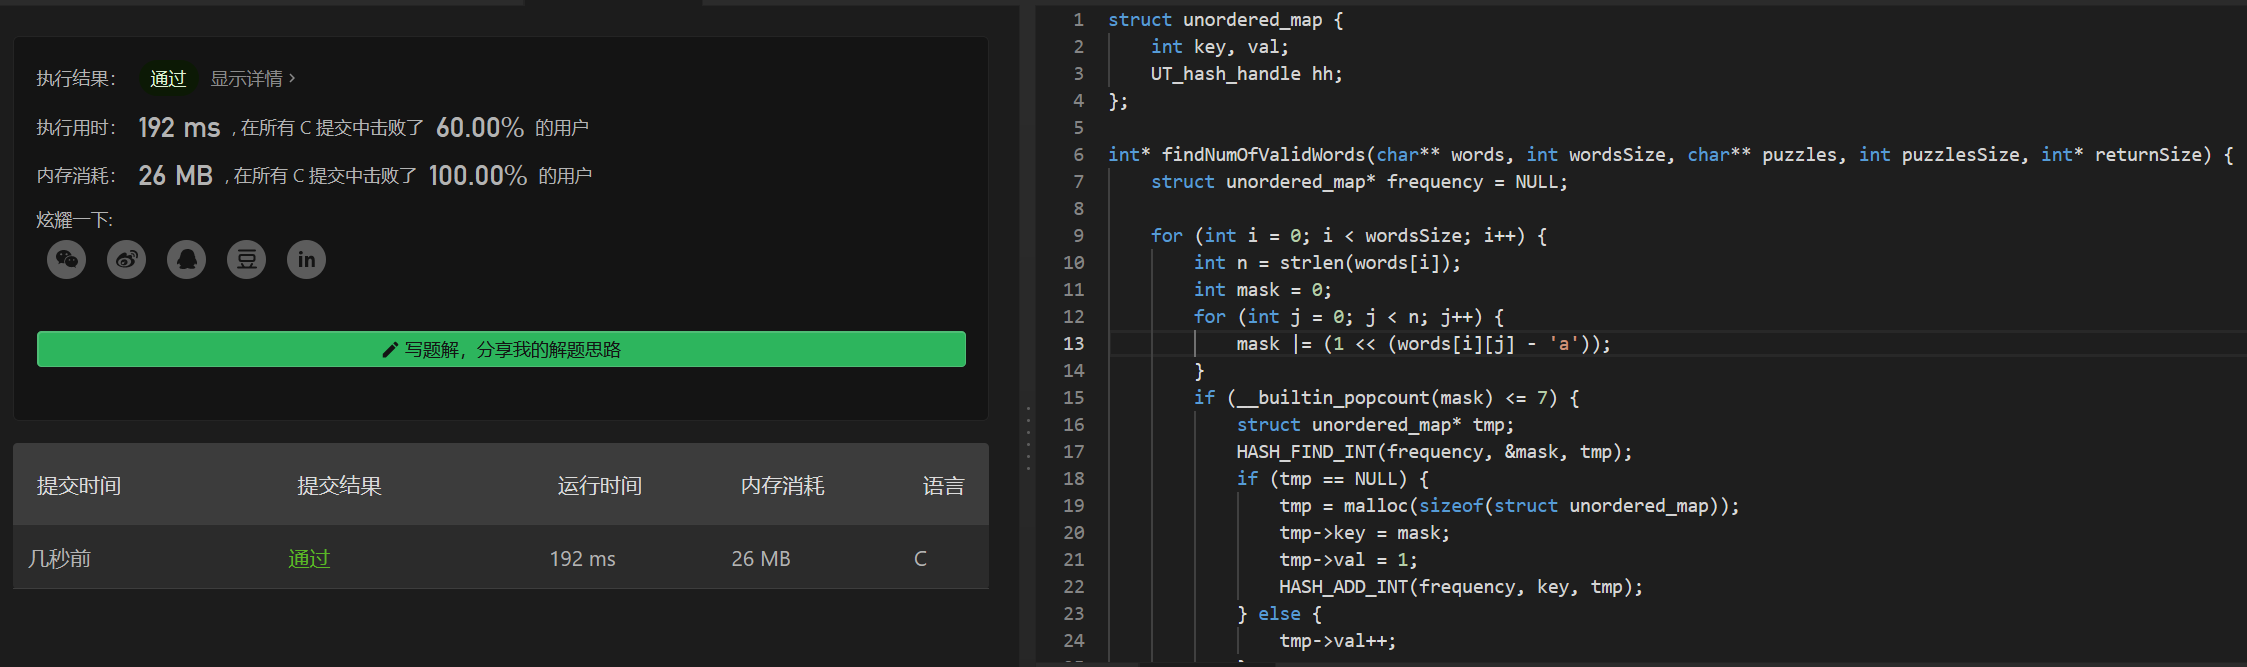Open the 通过 submission result link

(x=309, y=559)
